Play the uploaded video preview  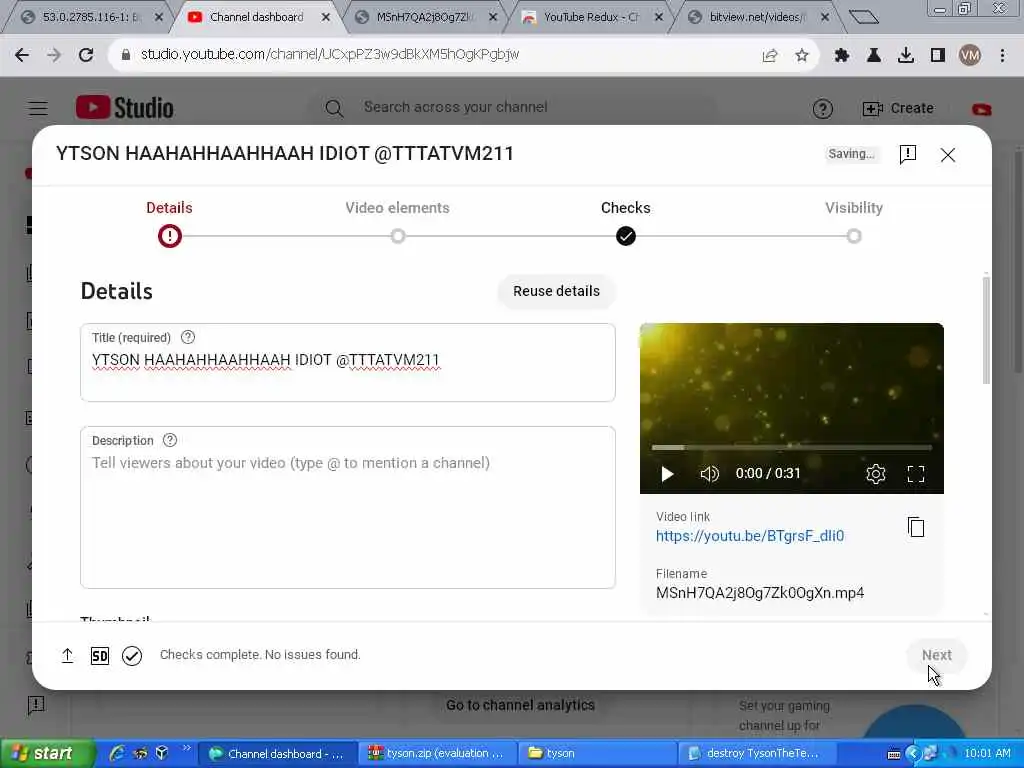(667, 473)
